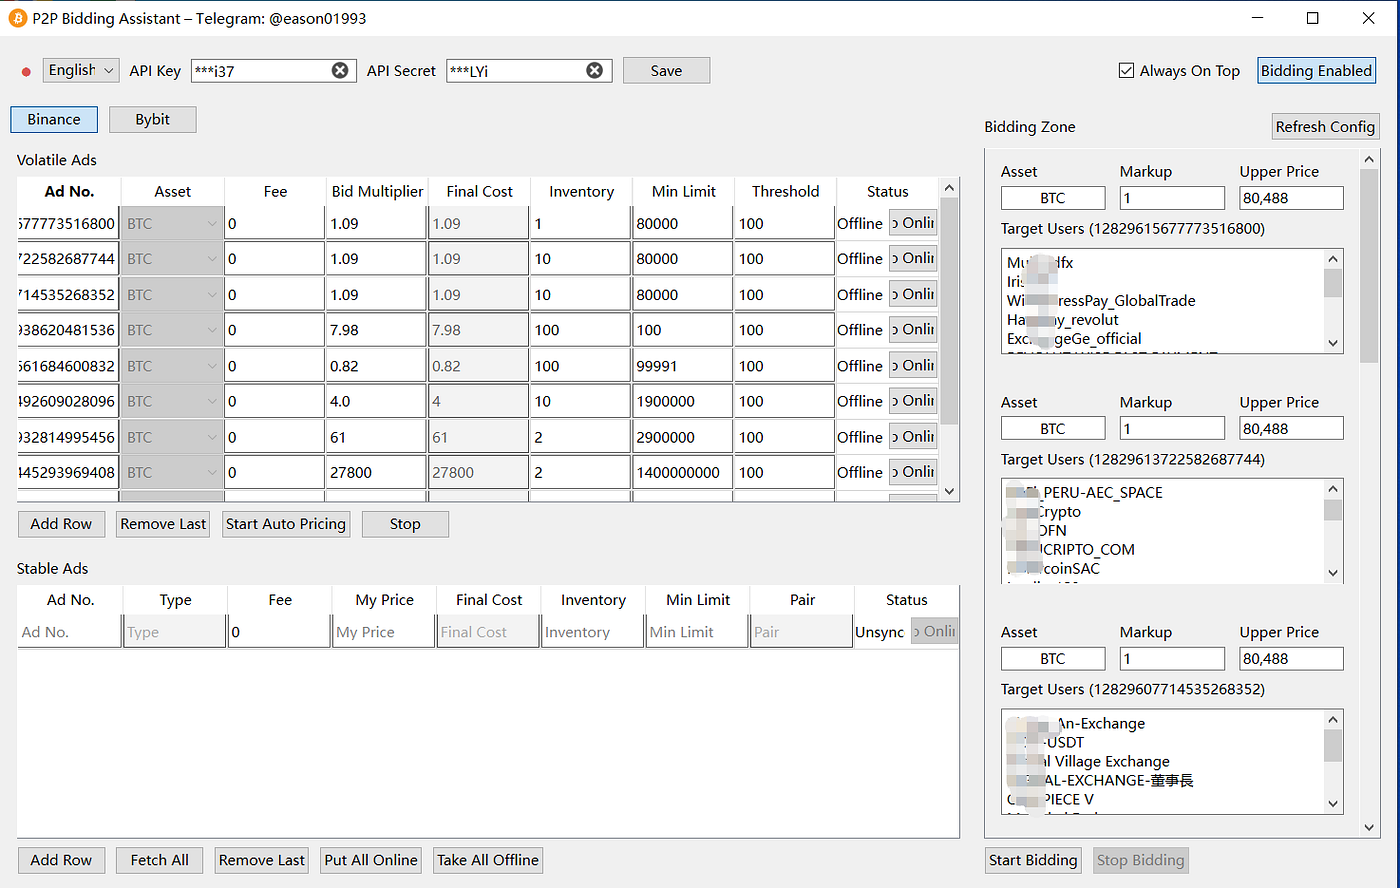Viewport: 1400px width, 888px height.
Task: Edit Markup field for target 12829615677773516800
Action: coord(1172,198)
